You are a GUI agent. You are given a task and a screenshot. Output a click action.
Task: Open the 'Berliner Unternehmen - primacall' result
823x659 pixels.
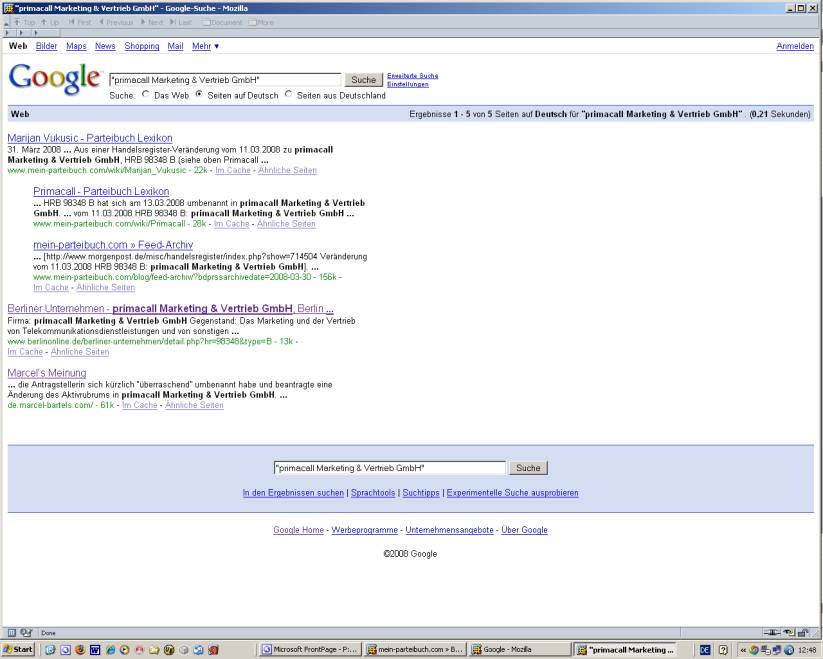point(171,309)
